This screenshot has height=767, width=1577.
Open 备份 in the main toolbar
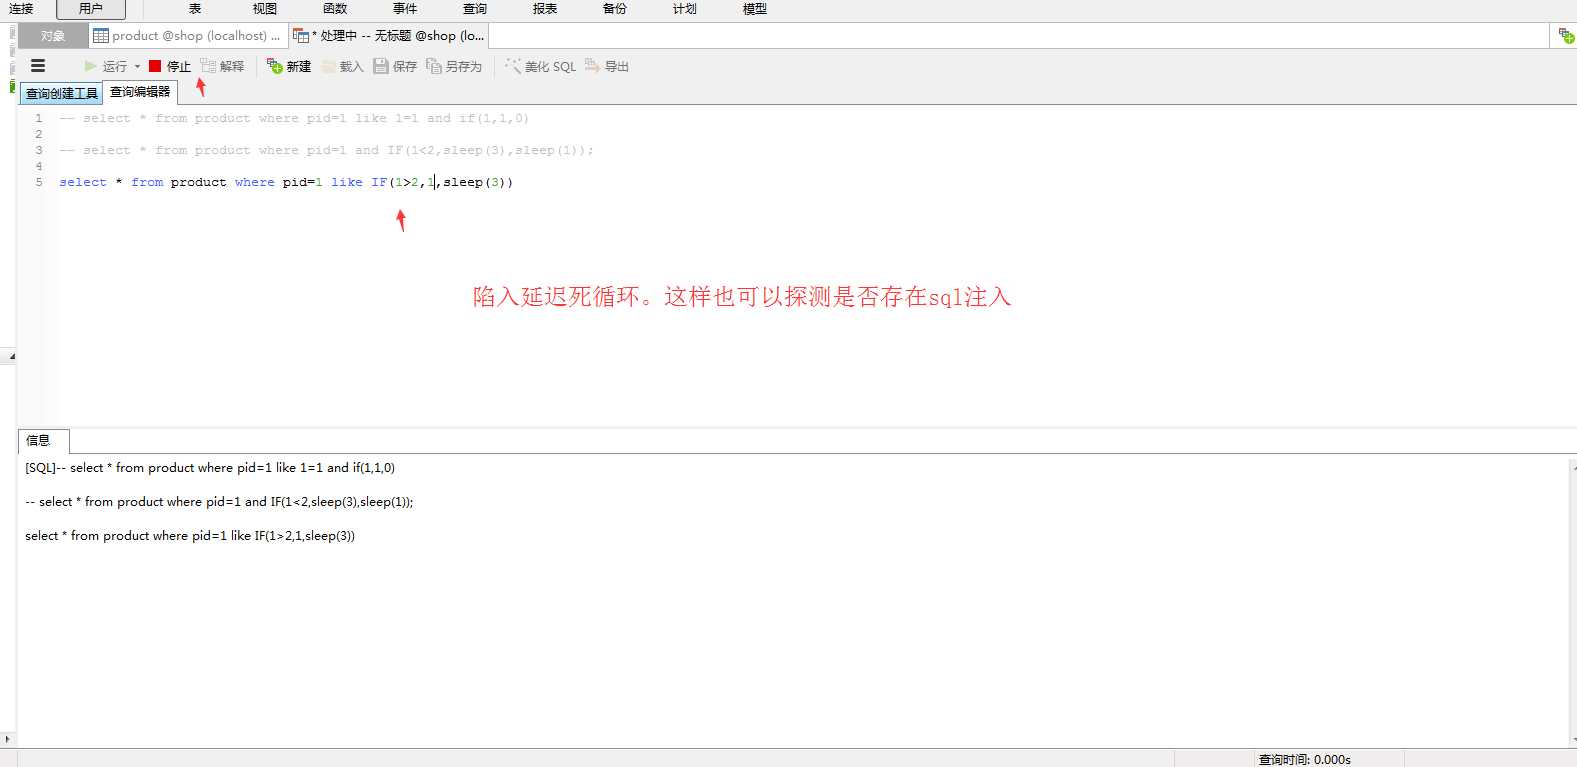615,9
